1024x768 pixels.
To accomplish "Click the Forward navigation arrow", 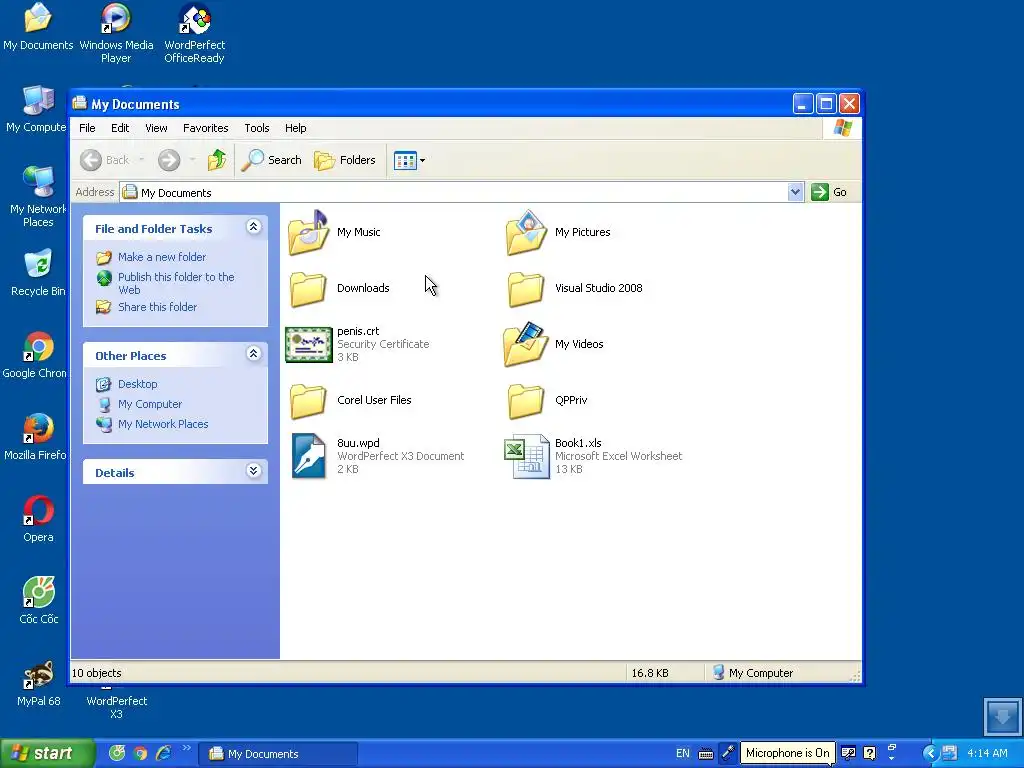I will point(169,160).
